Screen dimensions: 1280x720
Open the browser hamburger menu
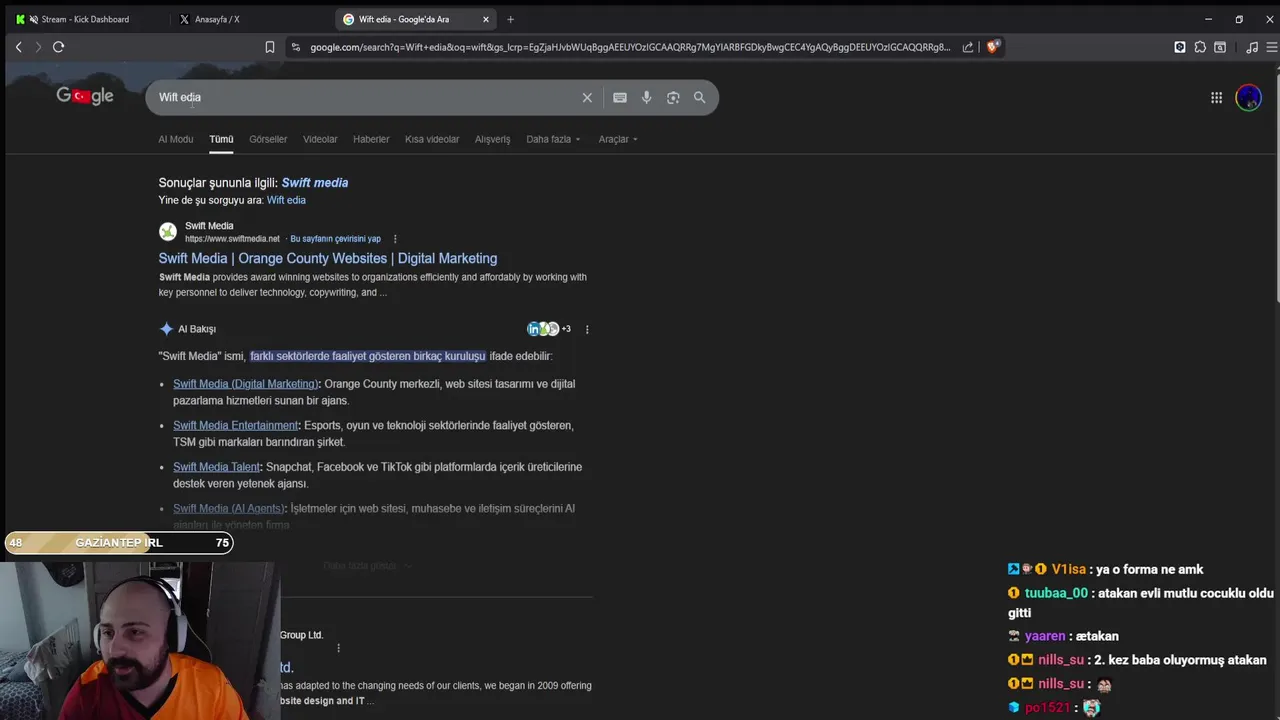tap(1272, 47)
